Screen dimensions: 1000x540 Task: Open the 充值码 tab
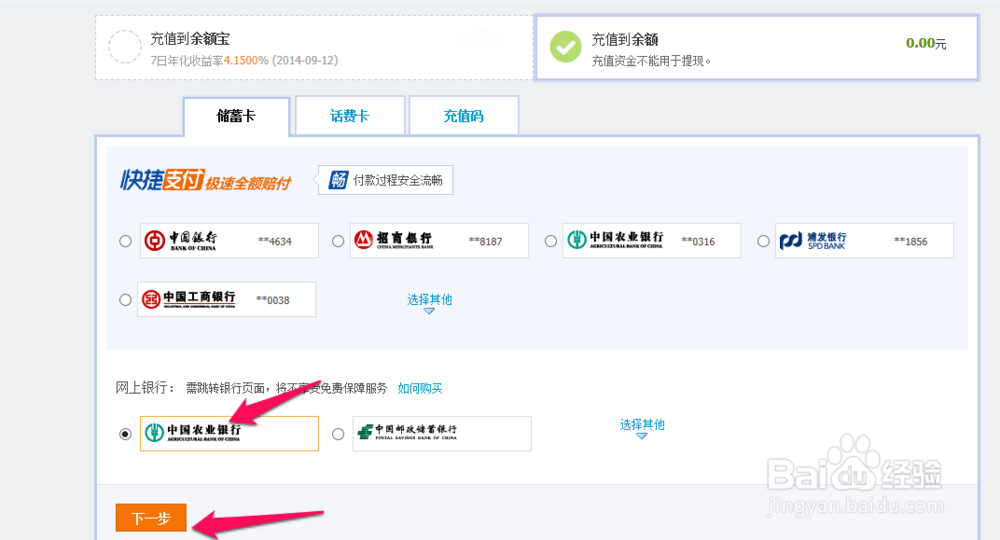(x=464, y=116)
